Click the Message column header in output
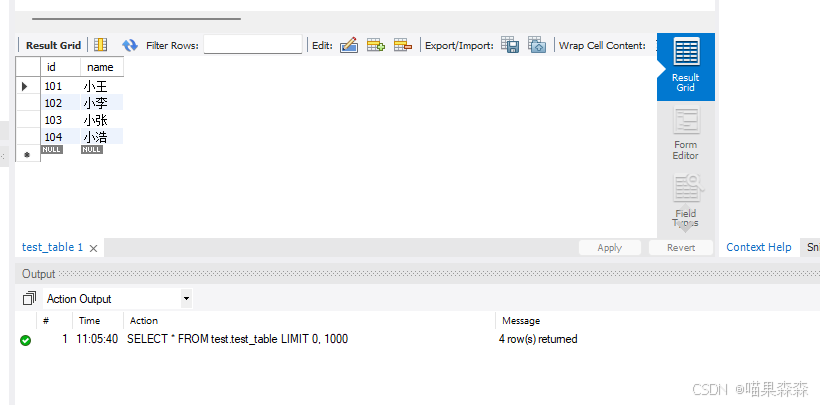 click(x=521, y=321)
